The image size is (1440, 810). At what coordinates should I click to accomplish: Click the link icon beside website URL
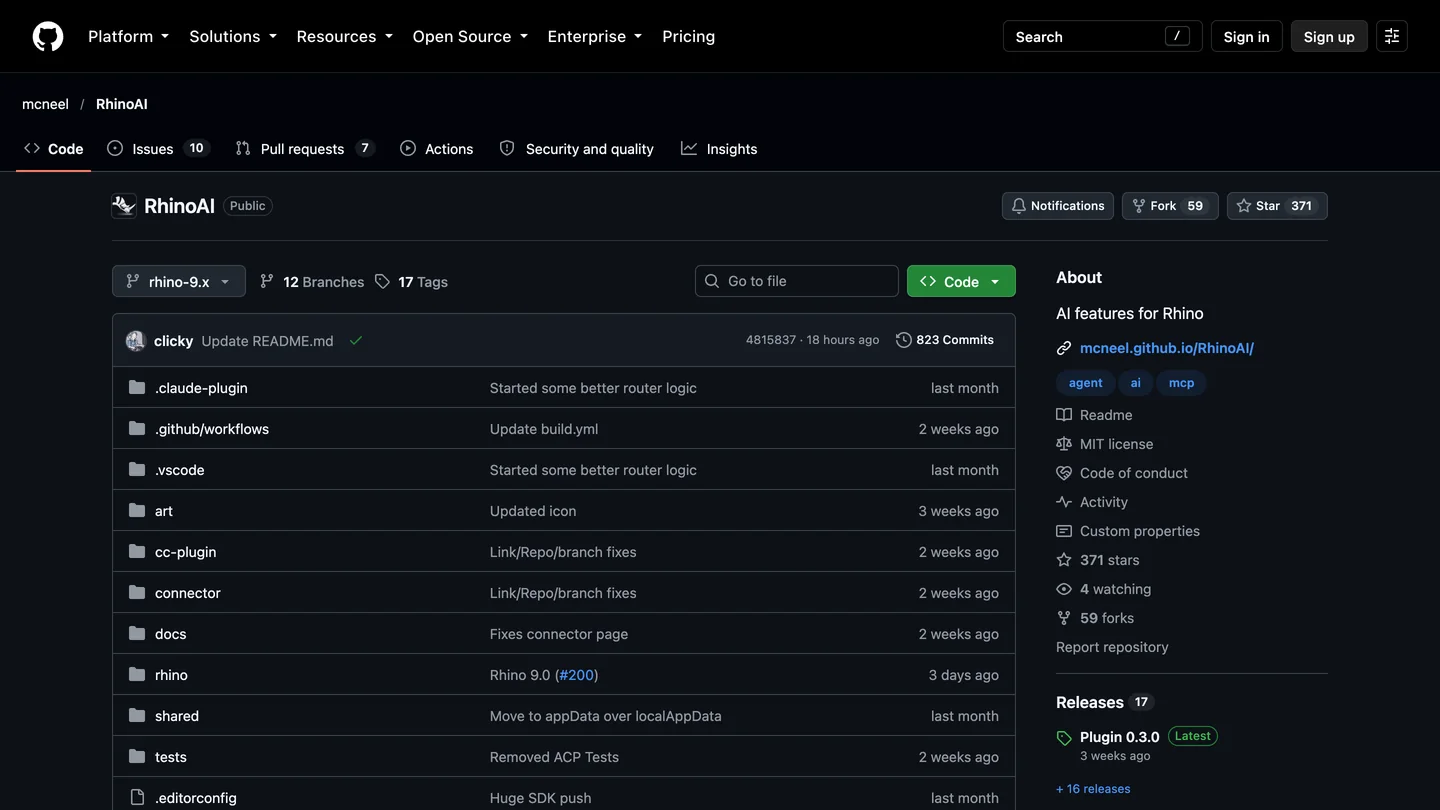pos(1064,349)
